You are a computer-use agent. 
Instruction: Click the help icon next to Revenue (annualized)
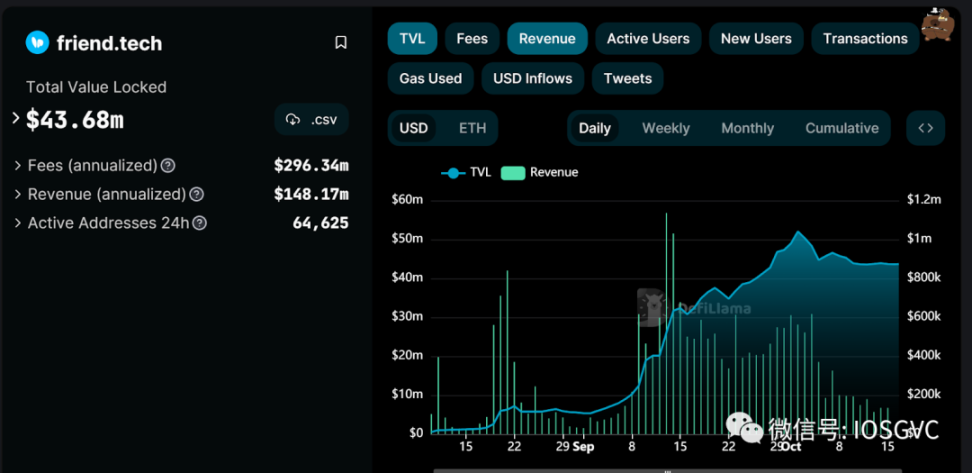coord(197,195)
